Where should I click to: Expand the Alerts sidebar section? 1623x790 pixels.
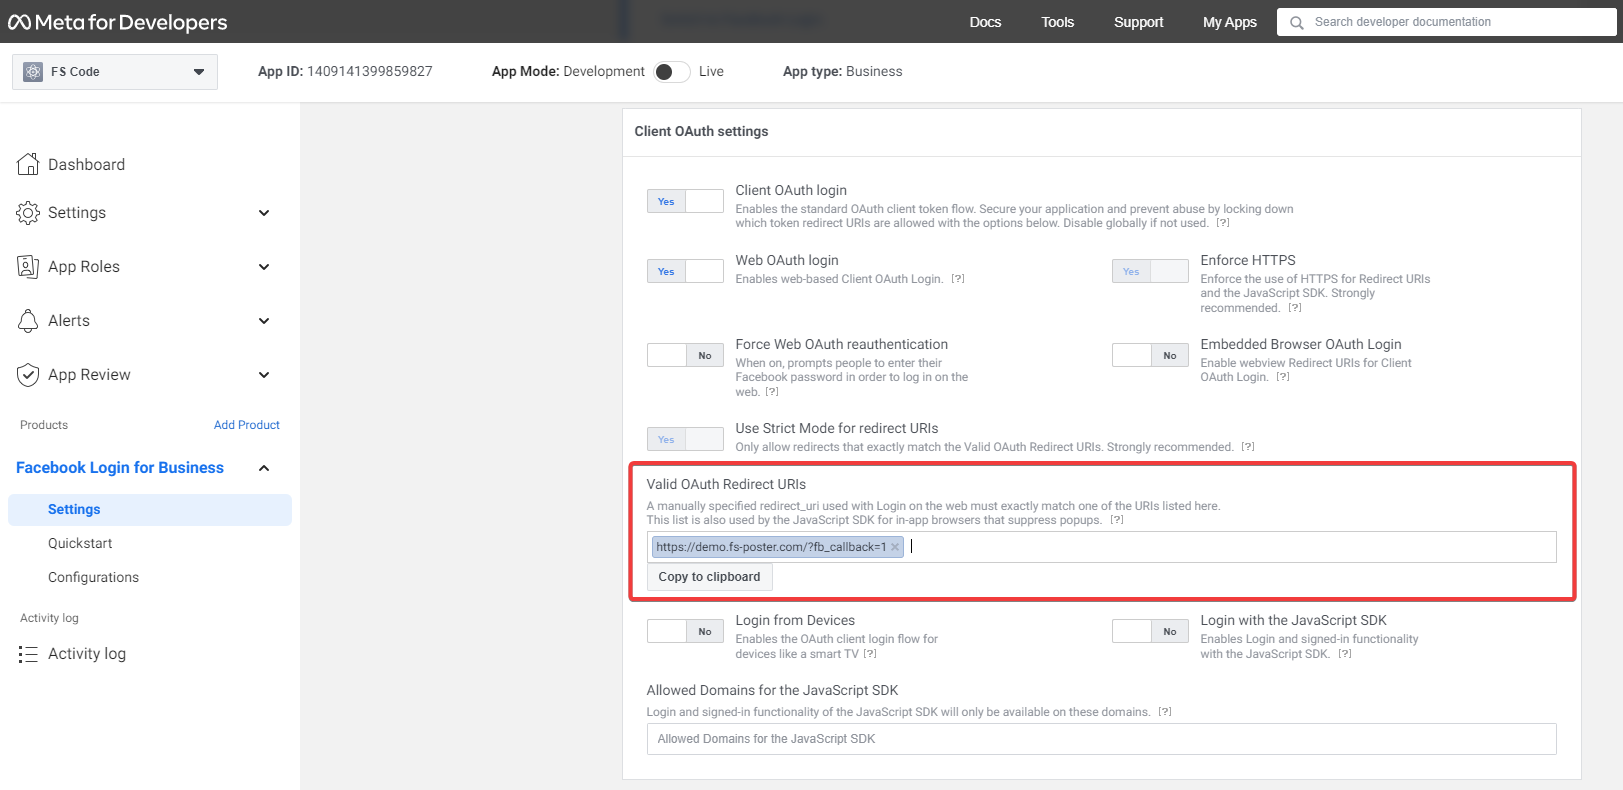(264, 321)
